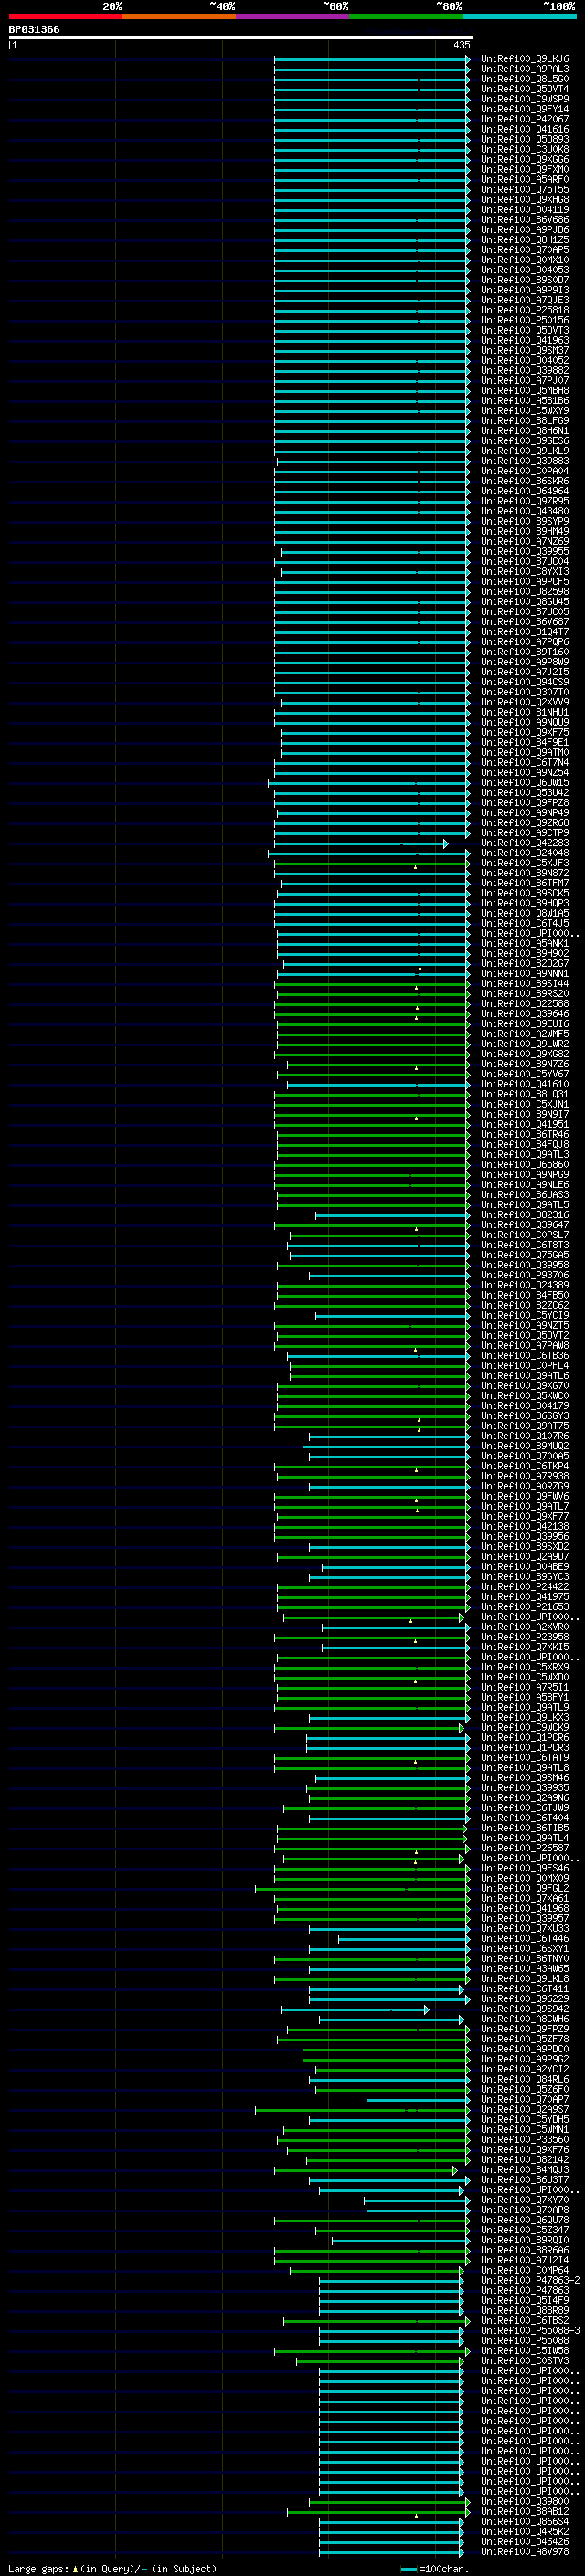Open hit UniRef100_O24048
The width and height of the screenshot is (585, 2576).
tap(525, 854)
